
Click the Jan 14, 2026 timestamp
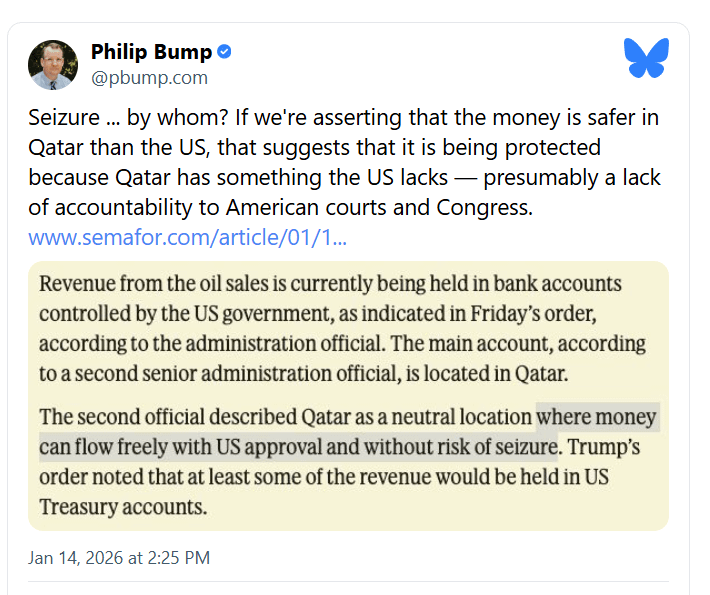119,558
